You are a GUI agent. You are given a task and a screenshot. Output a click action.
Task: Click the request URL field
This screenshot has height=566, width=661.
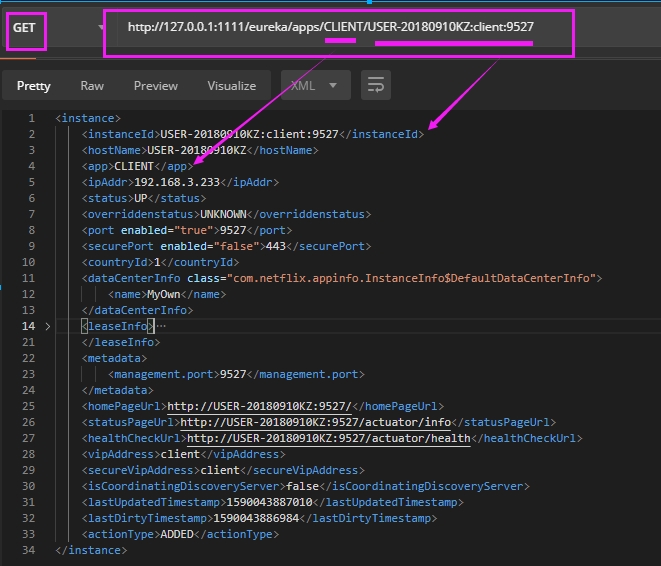pyautogui.click(x=331, y=27)
